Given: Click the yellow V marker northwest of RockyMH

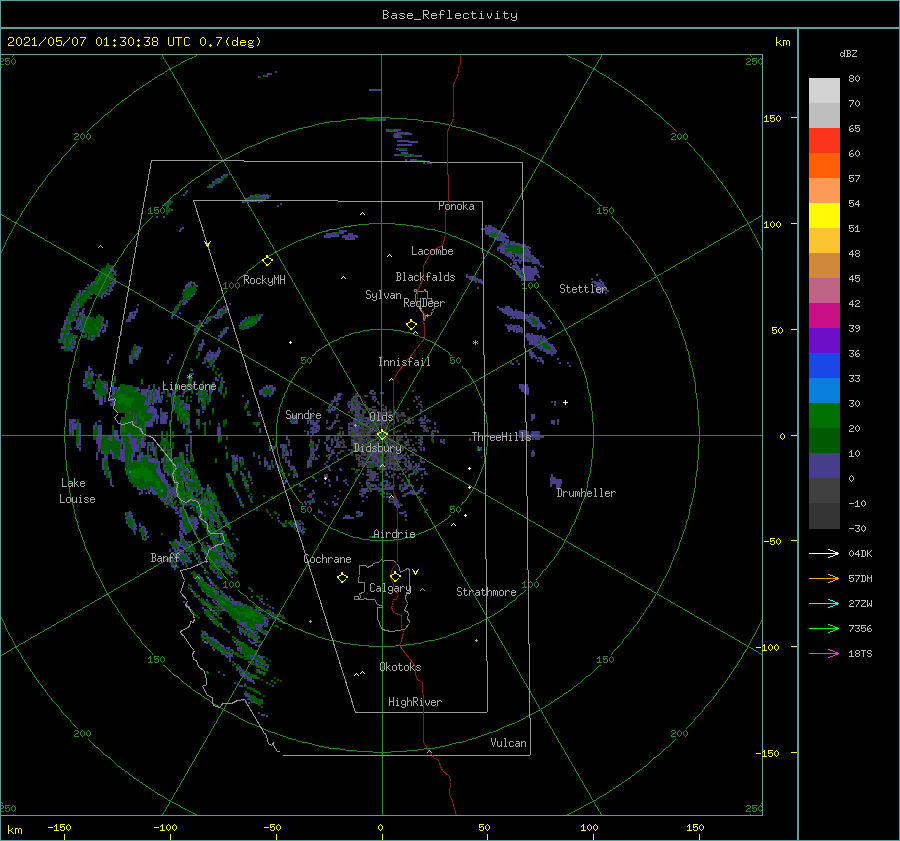Looking at the screenshot, I should pos(208,244).
